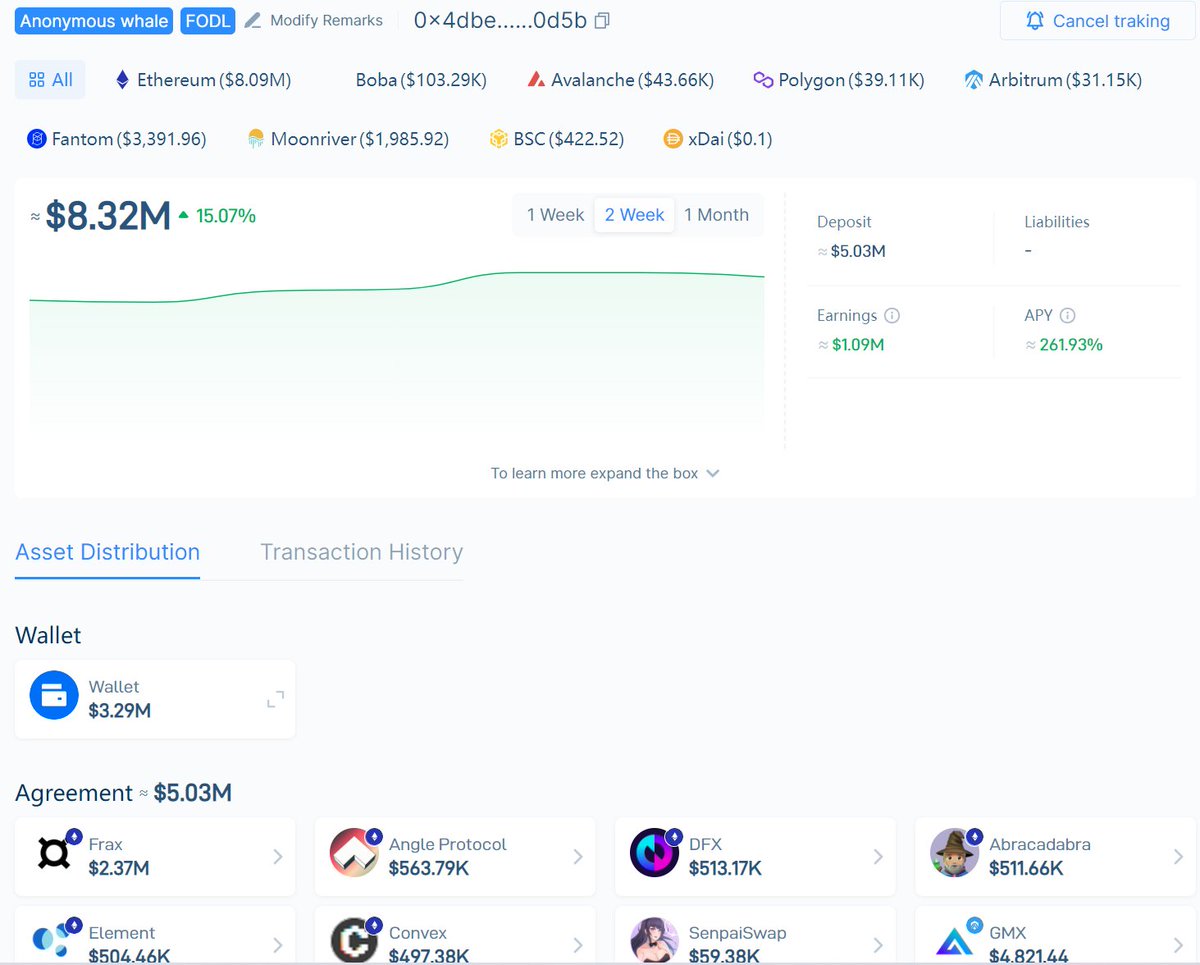Click the FODL tag
Image resolution: width=1200 pixels, height=965 pixels.
click(208, 20)
